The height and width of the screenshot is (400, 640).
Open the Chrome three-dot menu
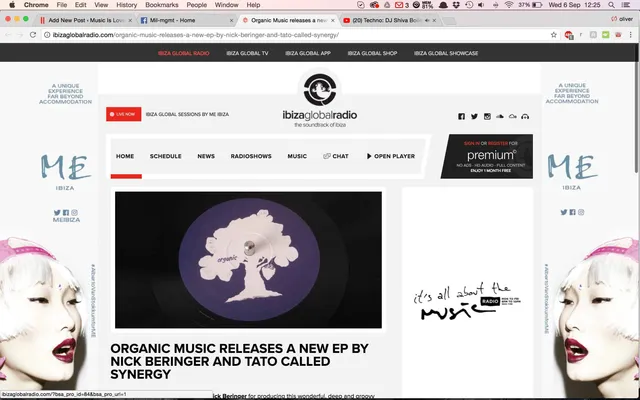pyautogui.click(x=631, y=35)
